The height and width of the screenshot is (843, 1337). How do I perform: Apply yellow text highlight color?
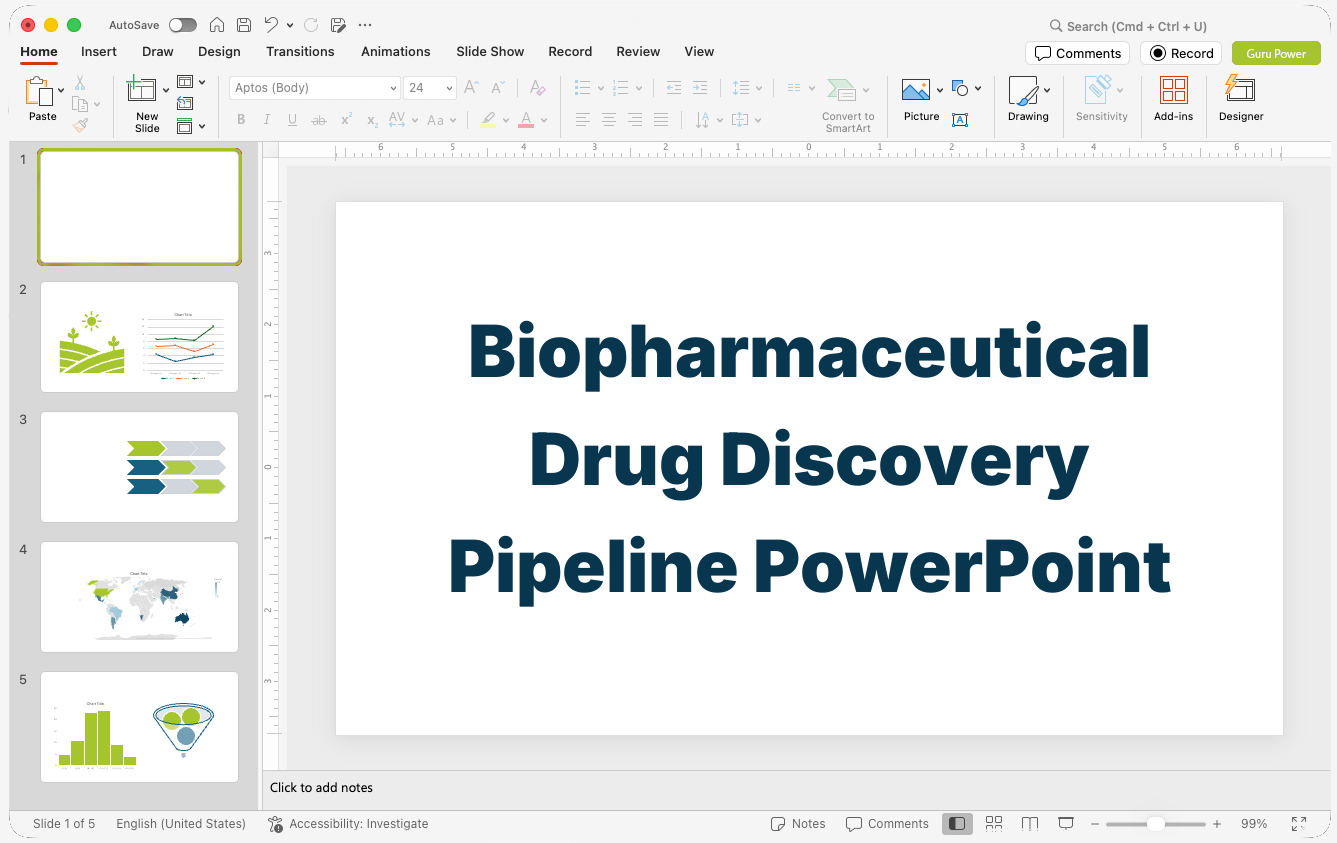pos(488,120)
